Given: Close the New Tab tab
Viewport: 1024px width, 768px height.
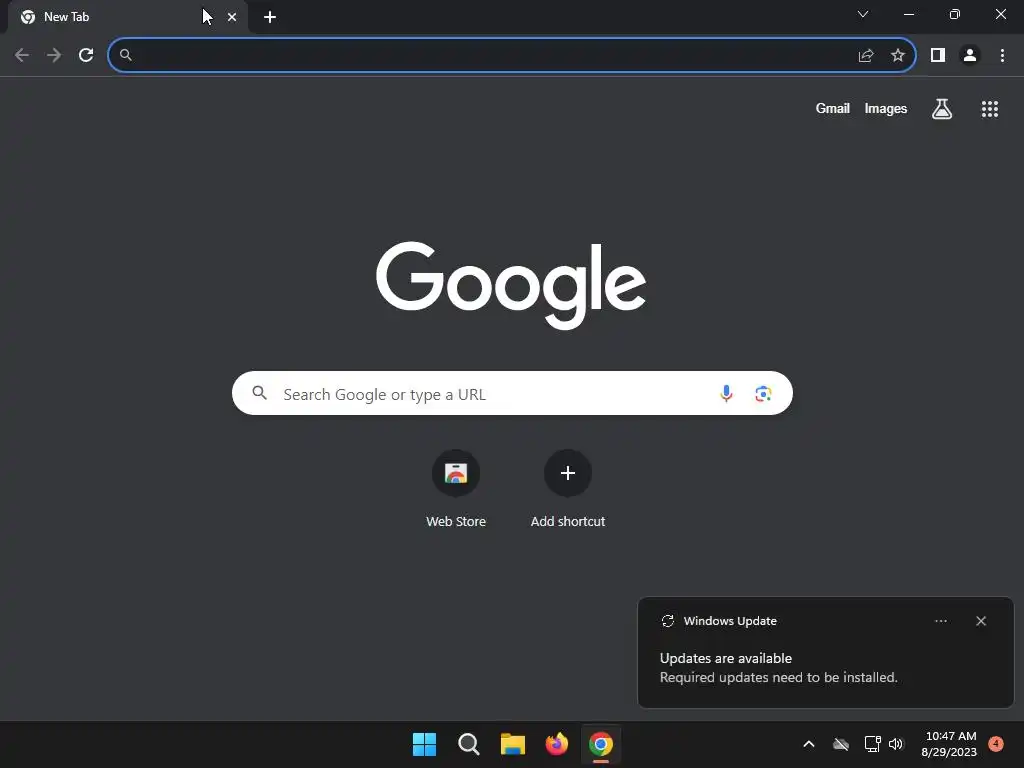Looking at the screenshot, I should coord(232,17).
